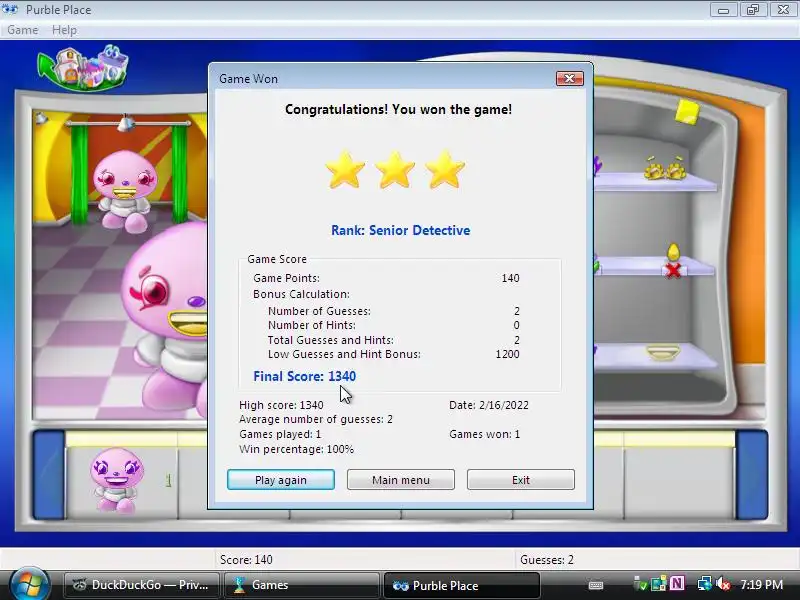The height and width of the screenshot is (600, 800).
Task: Click the Number of Guesses row
Action: 393,311
